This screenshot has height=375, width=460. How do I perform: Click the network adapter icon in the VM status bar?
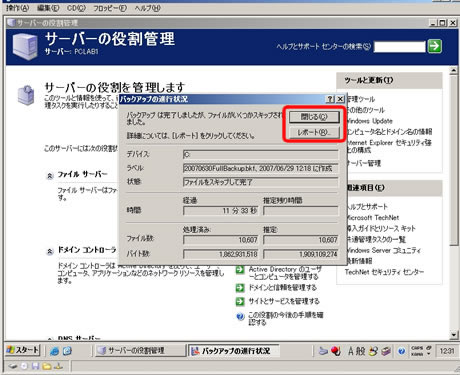click(x=59, y=366)
